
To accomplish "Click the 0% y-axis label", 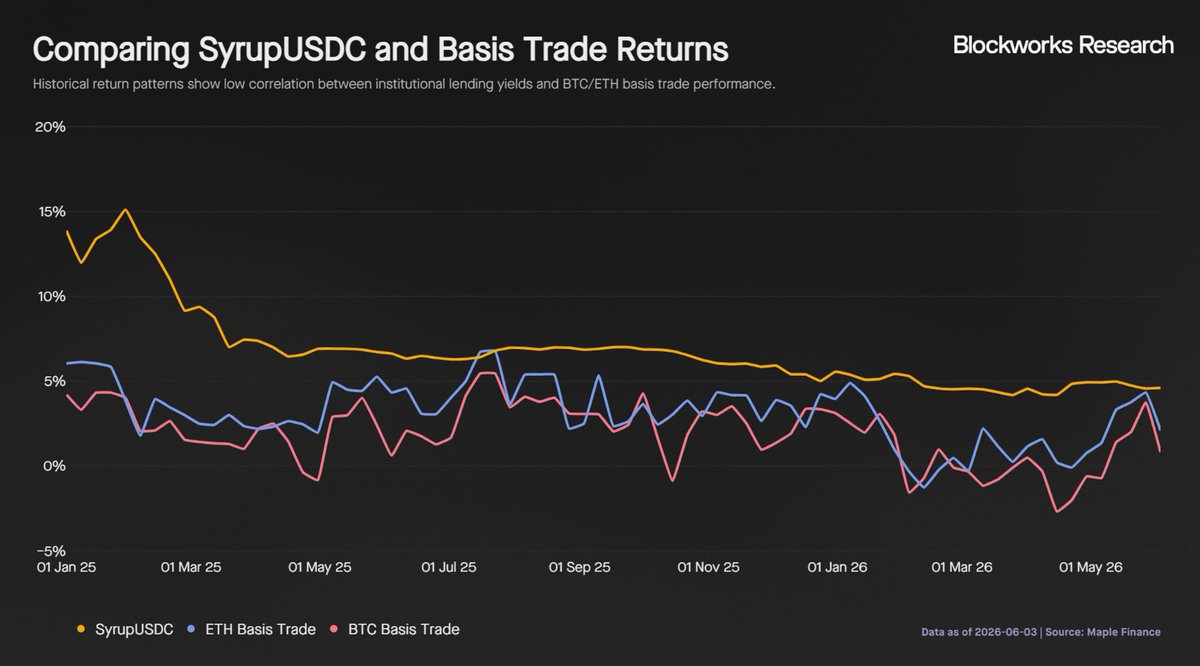I will click(53, 466).
